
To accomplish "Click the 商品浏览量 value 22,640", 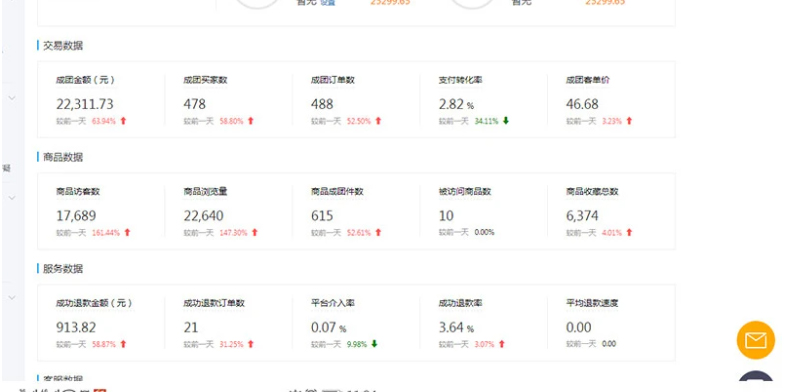I will pyautogui.click(x=203, y=216).
